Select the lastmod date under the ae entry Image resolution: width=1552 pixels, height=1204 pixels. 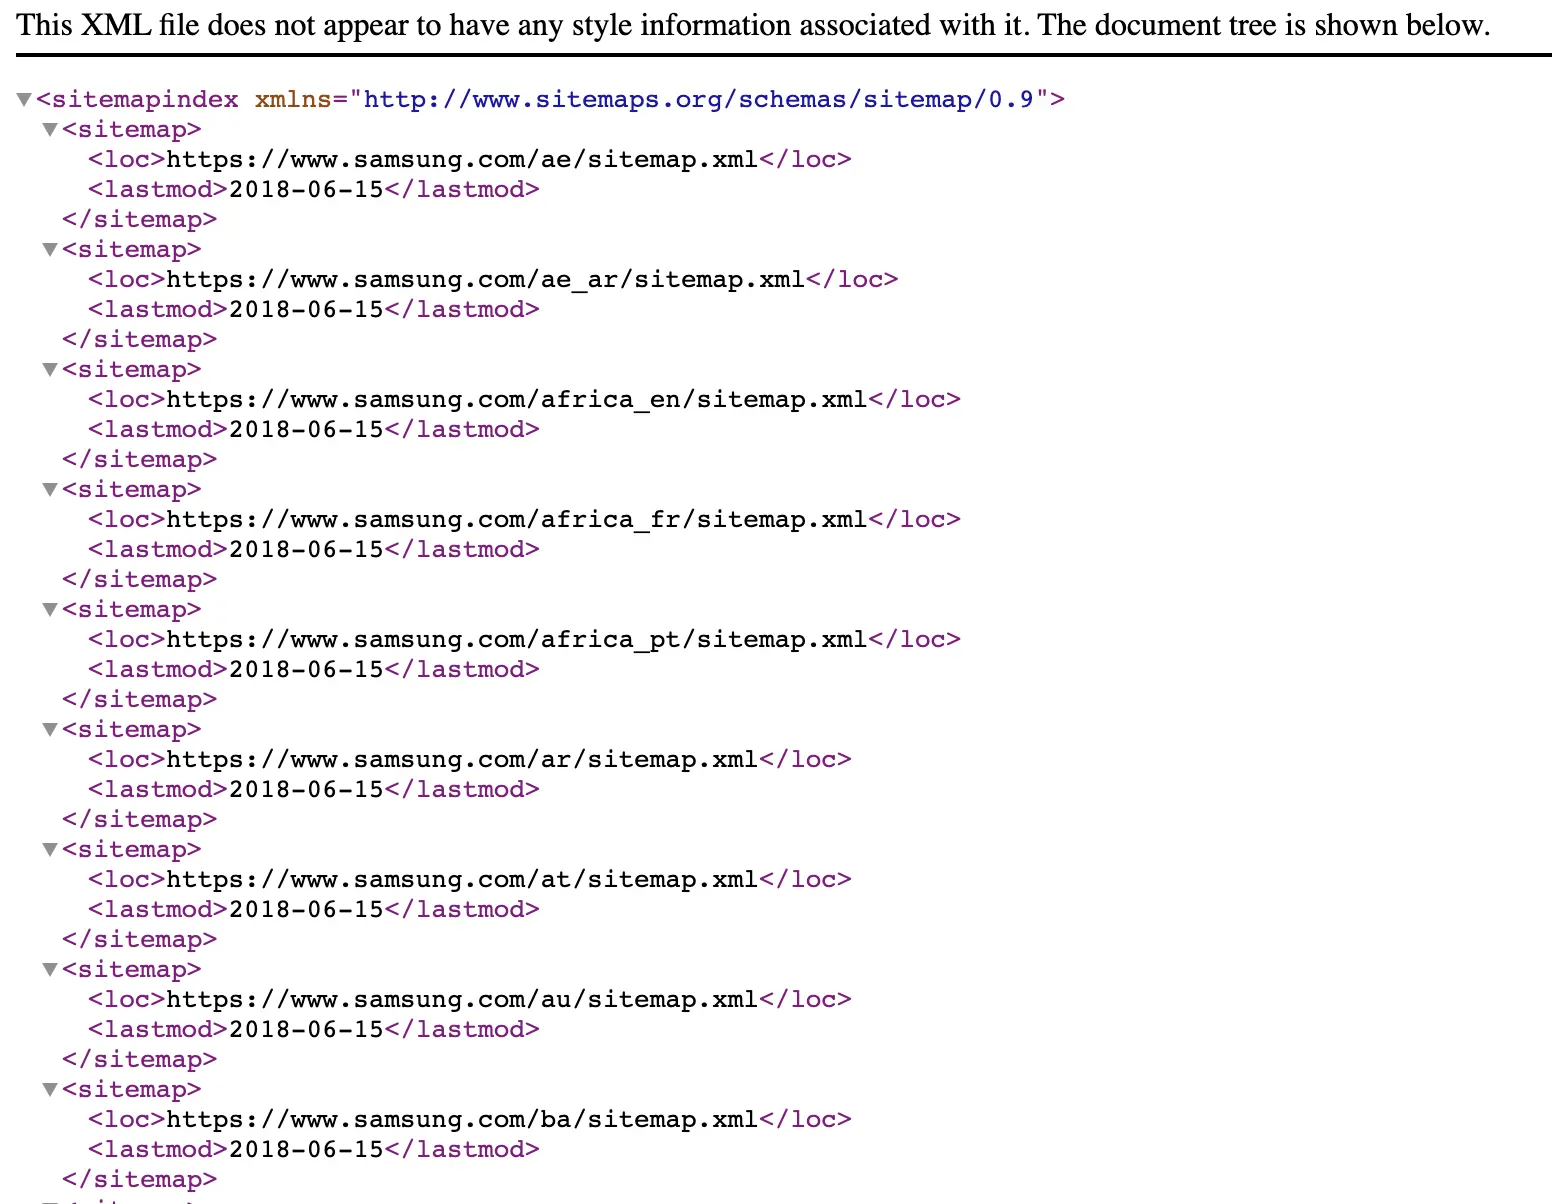[305, 189]
